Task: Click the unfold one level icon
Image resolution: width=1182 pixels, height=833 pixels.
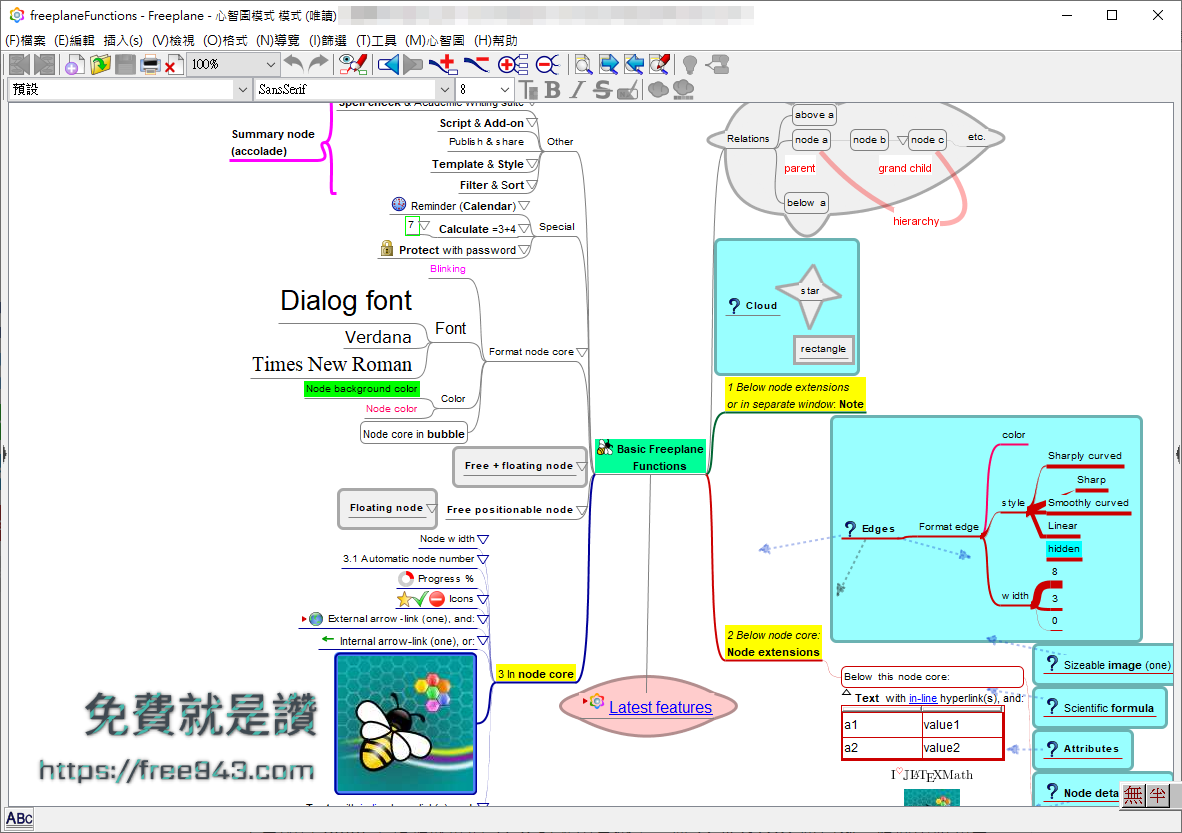Action: point(512,65)
